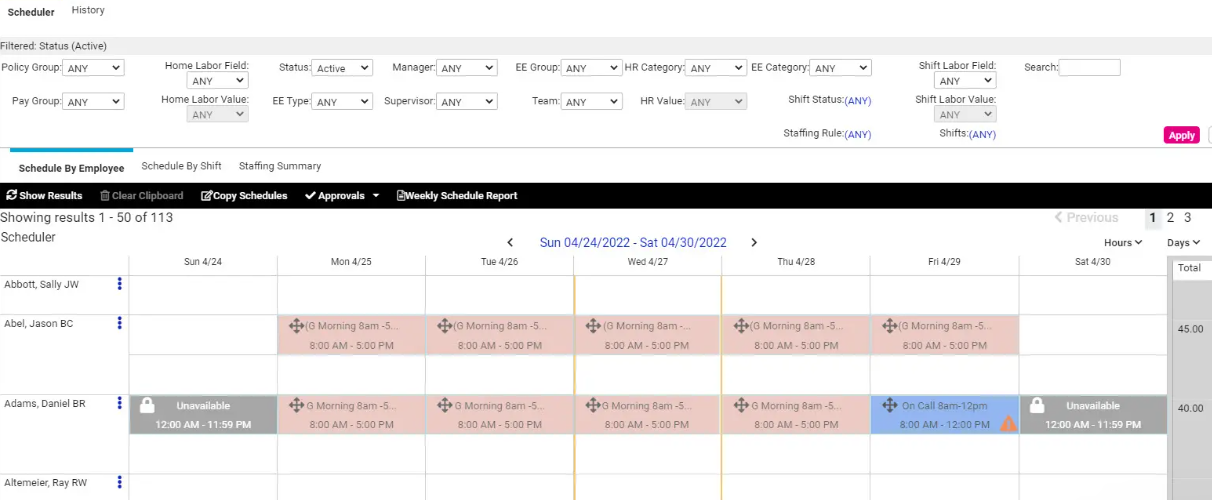
Task: Click move handle on Adams Daniel Thu 4/28 shift
Action: pyautogui.click(x=741, y=406)
